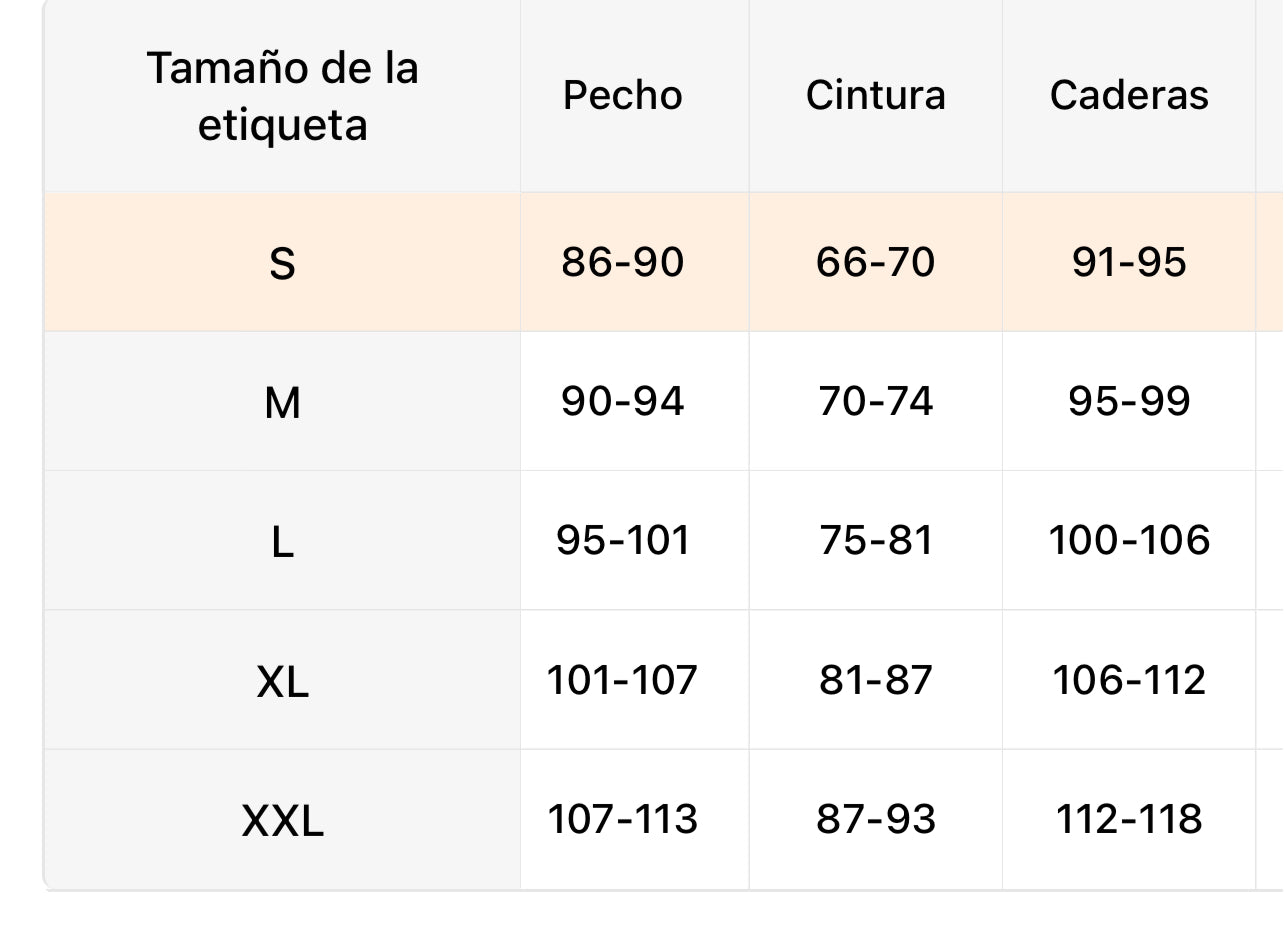Click the 75-81 waist cell
The height and width of the screenshot is (927, 1284).
coord(875,540)
